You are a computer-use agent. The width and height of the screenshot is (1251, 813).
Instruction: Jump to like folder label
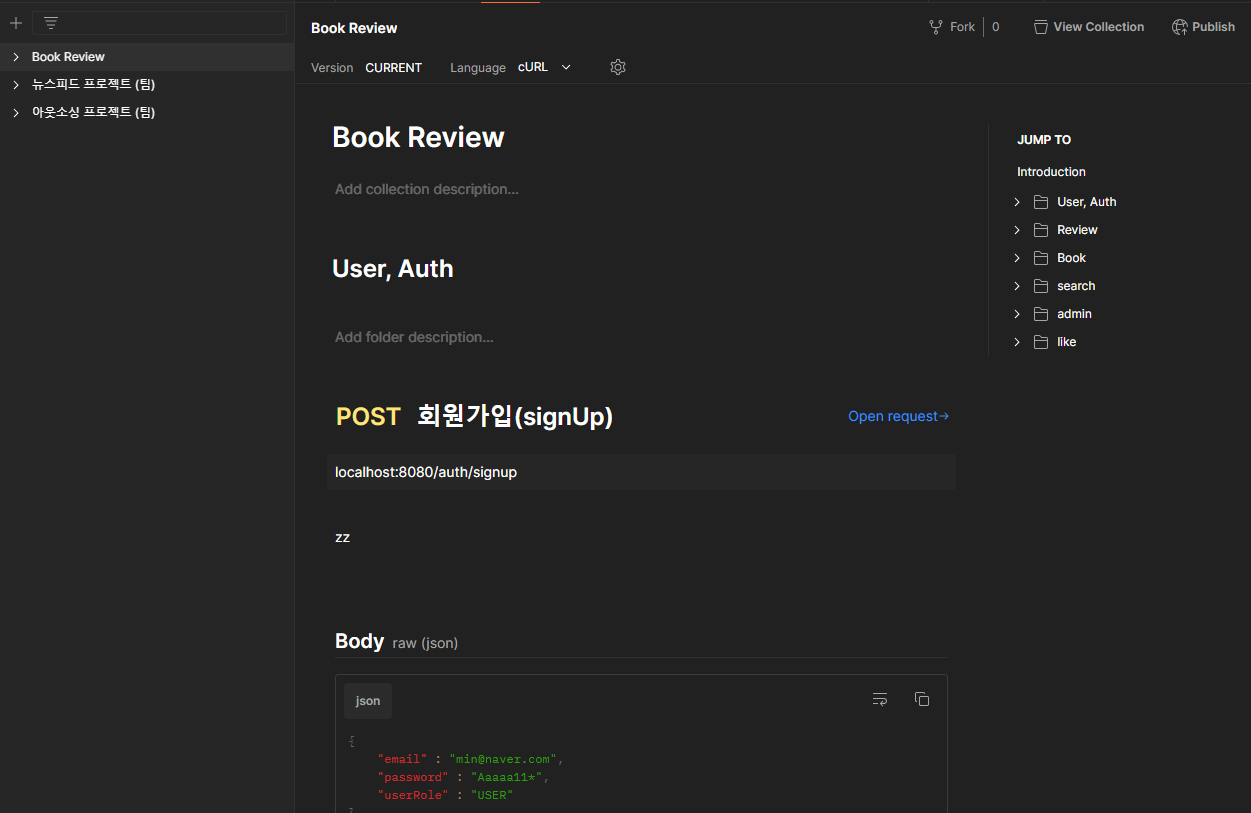point(1066,342)
